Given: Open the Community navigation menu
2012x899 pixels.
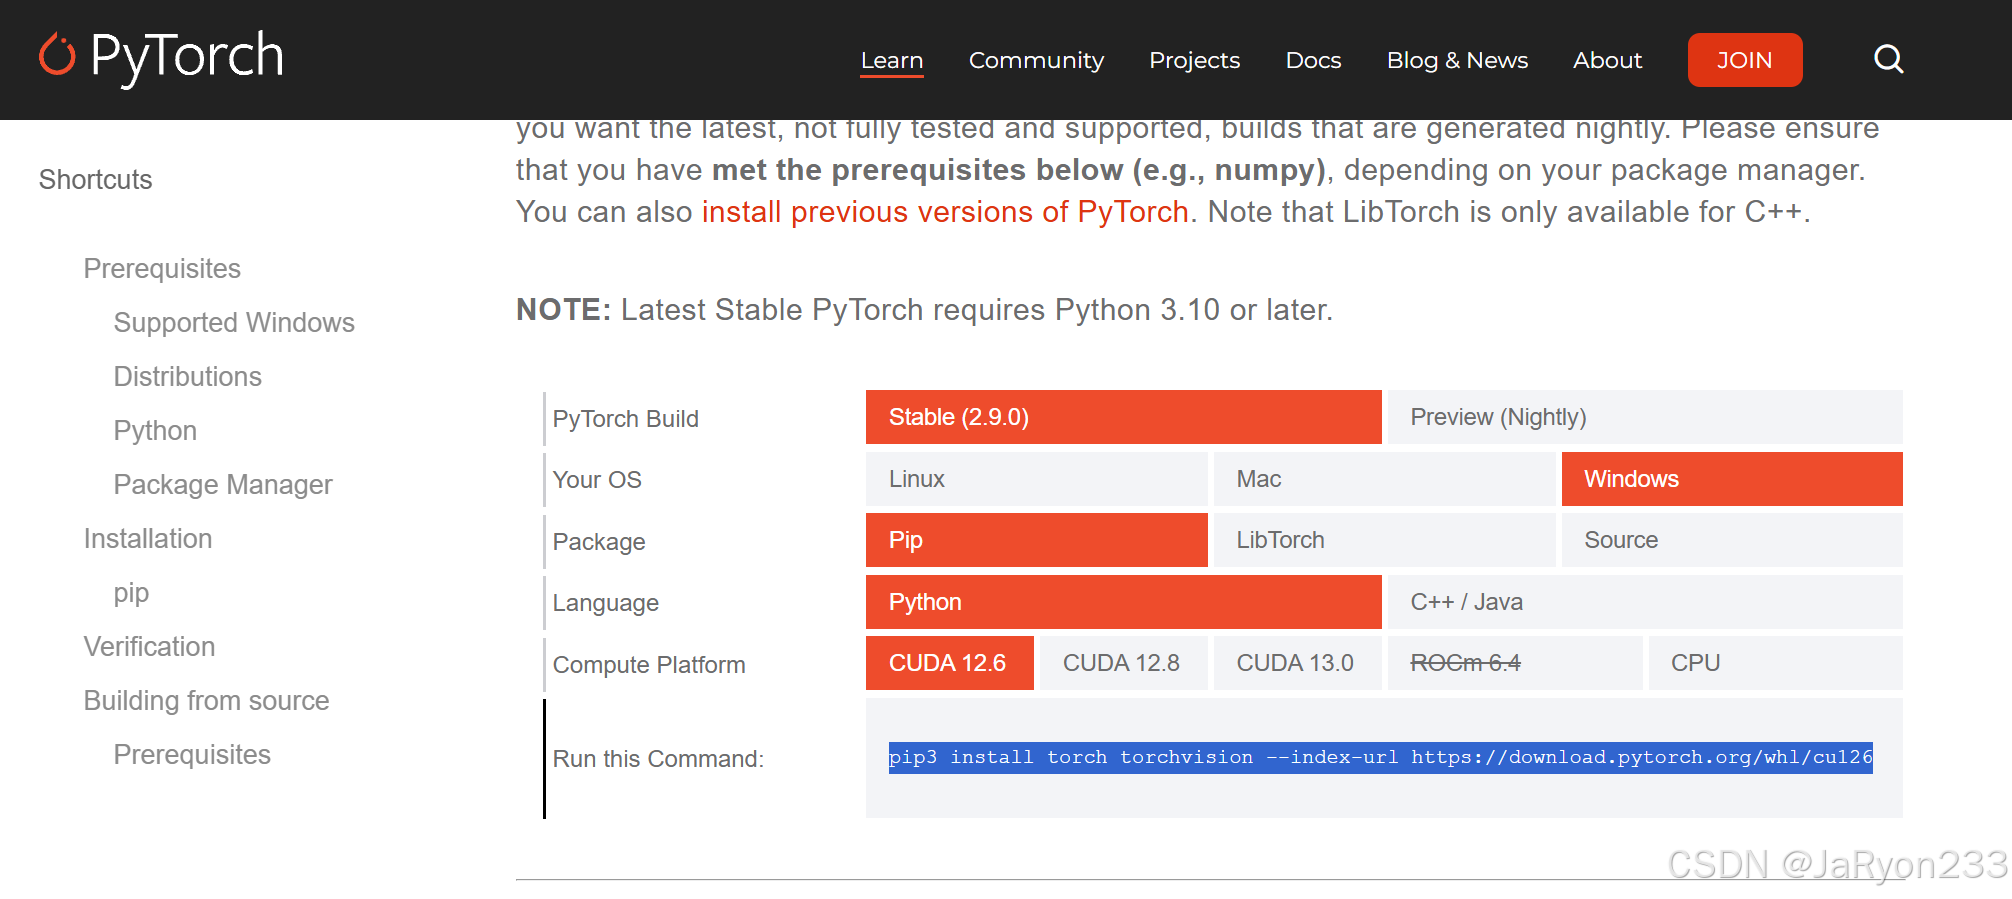Looking at the screenshot, I should pyautogui.click(x=1036, y=60).
